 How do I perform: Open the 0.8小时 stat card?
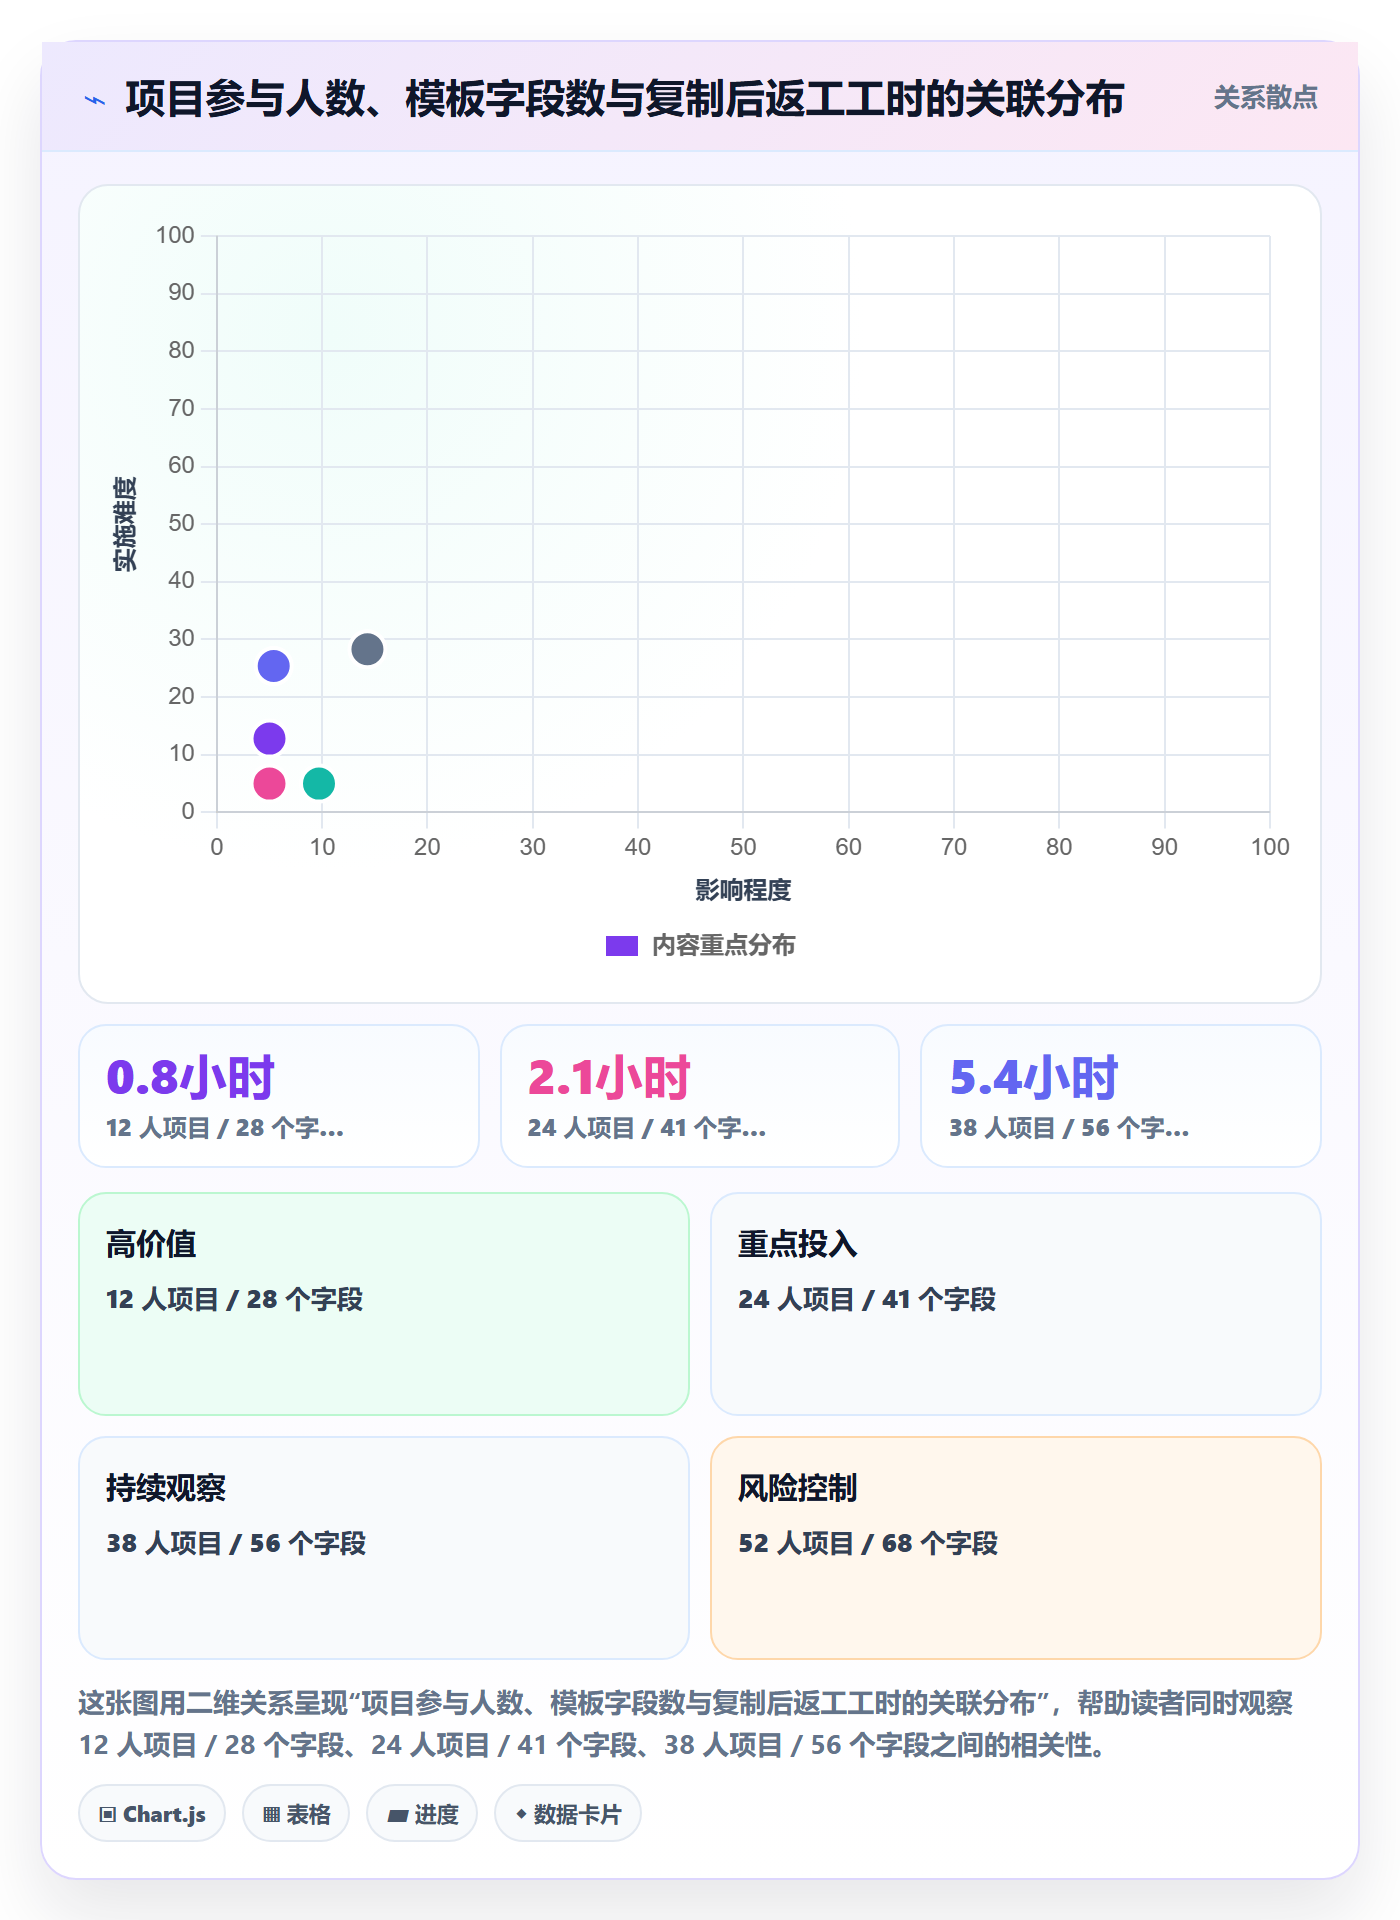click(x=279, y=1096)
